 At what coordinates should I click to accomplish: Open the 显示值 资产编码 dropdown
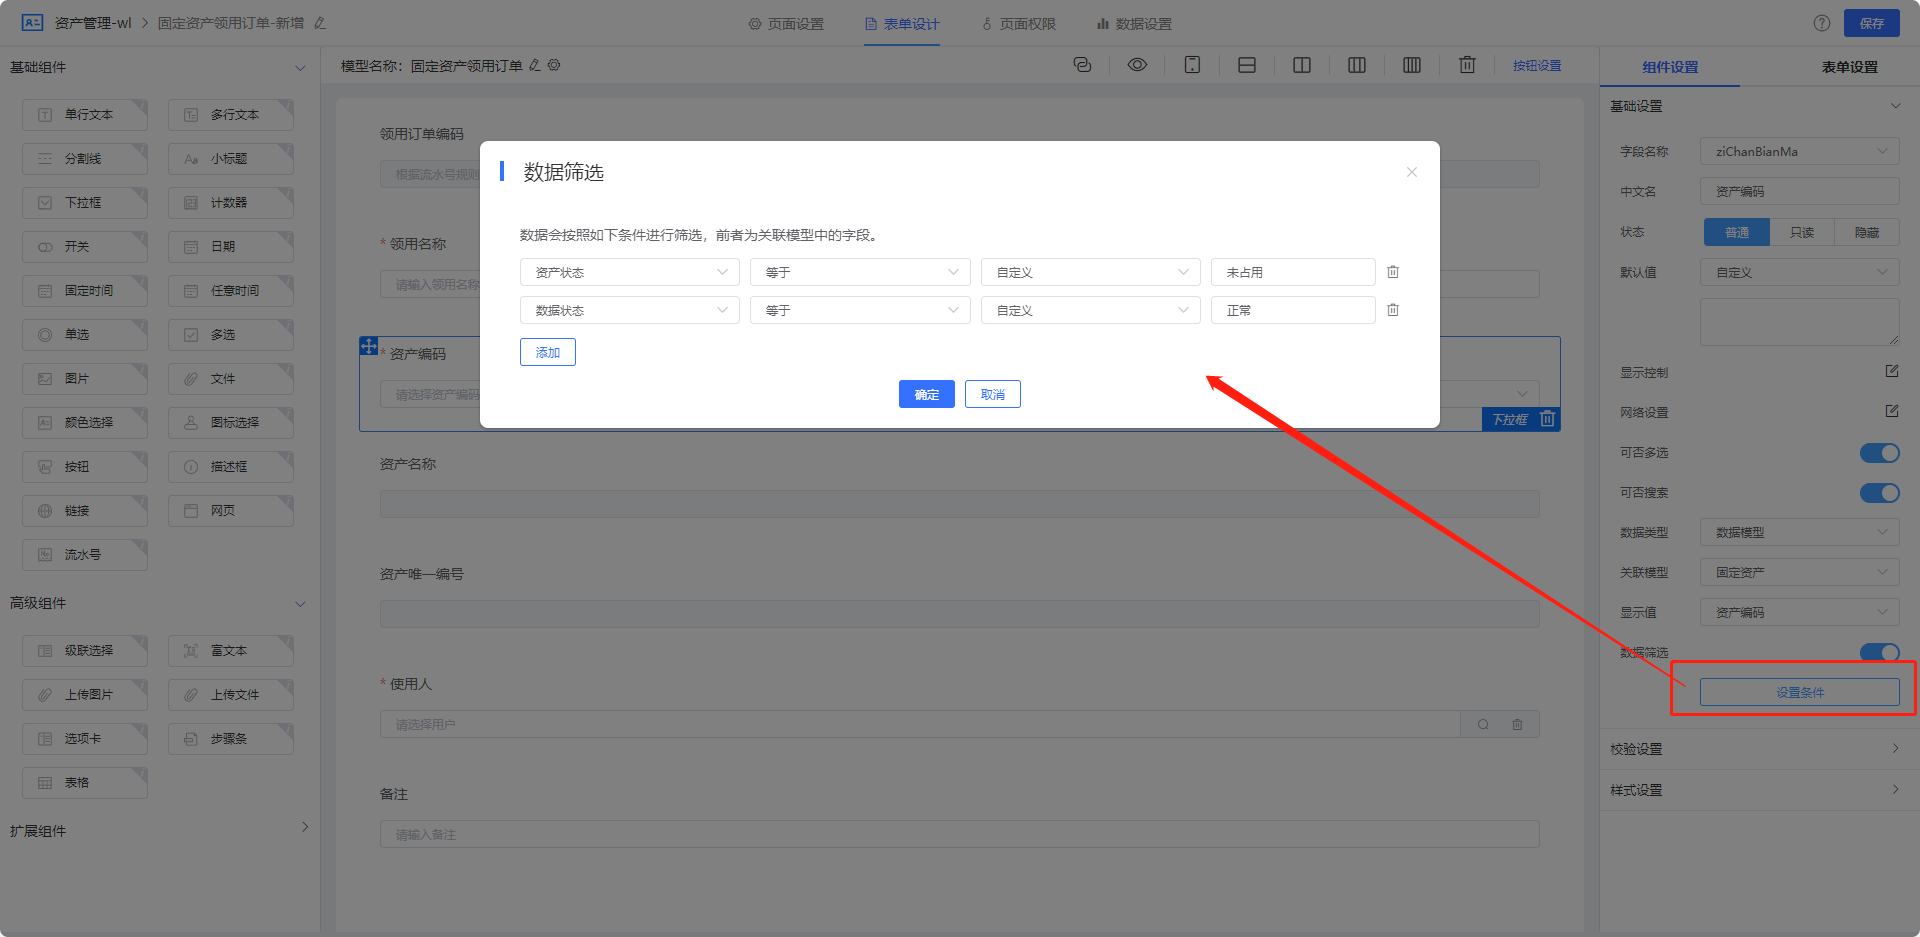pos(1800,612)
